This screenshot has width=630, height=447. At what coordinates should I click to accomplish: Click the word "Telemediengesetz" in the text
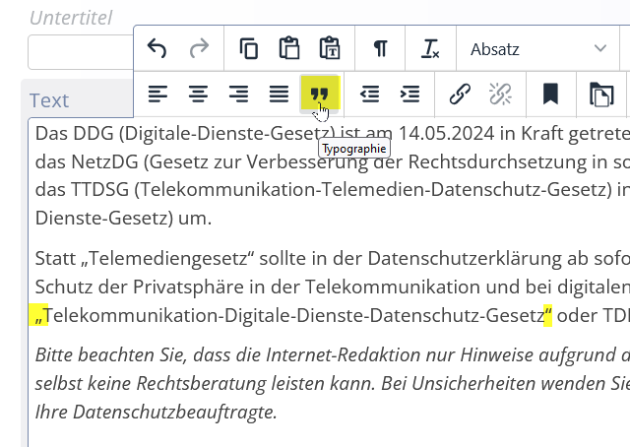coord(168,258)
